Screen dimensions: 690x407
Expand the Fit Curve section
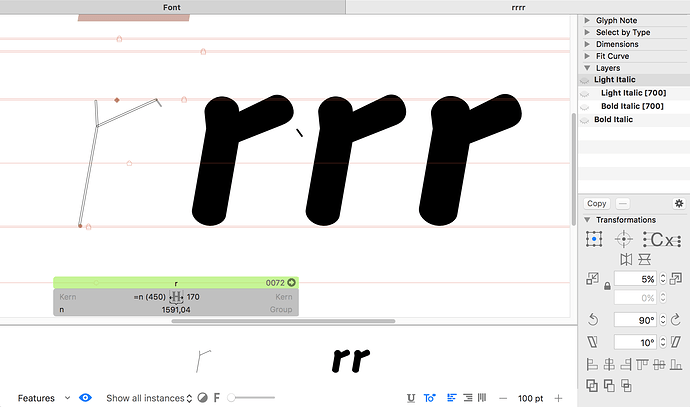[x=587, y=56]
